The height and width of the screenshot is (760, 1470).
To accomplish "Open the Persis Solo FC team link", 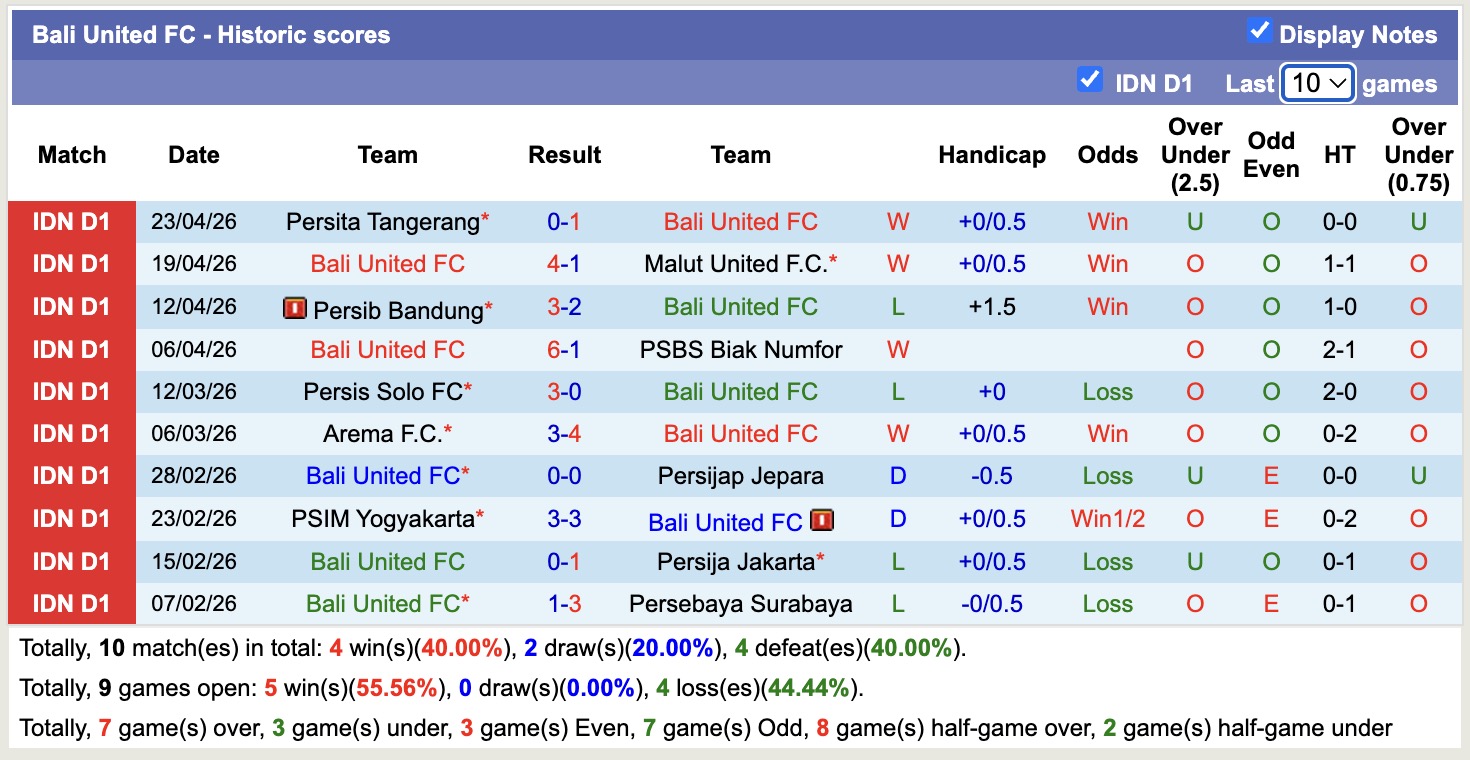I will (382, 392).
